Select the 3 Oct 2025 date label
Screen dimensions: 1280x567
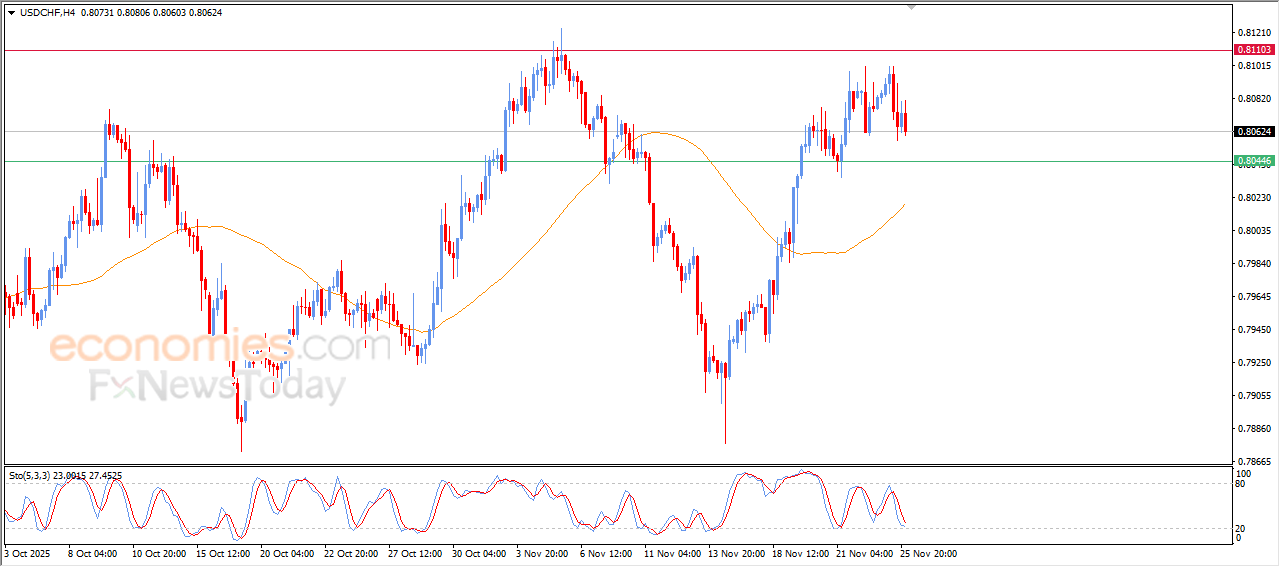30,552
